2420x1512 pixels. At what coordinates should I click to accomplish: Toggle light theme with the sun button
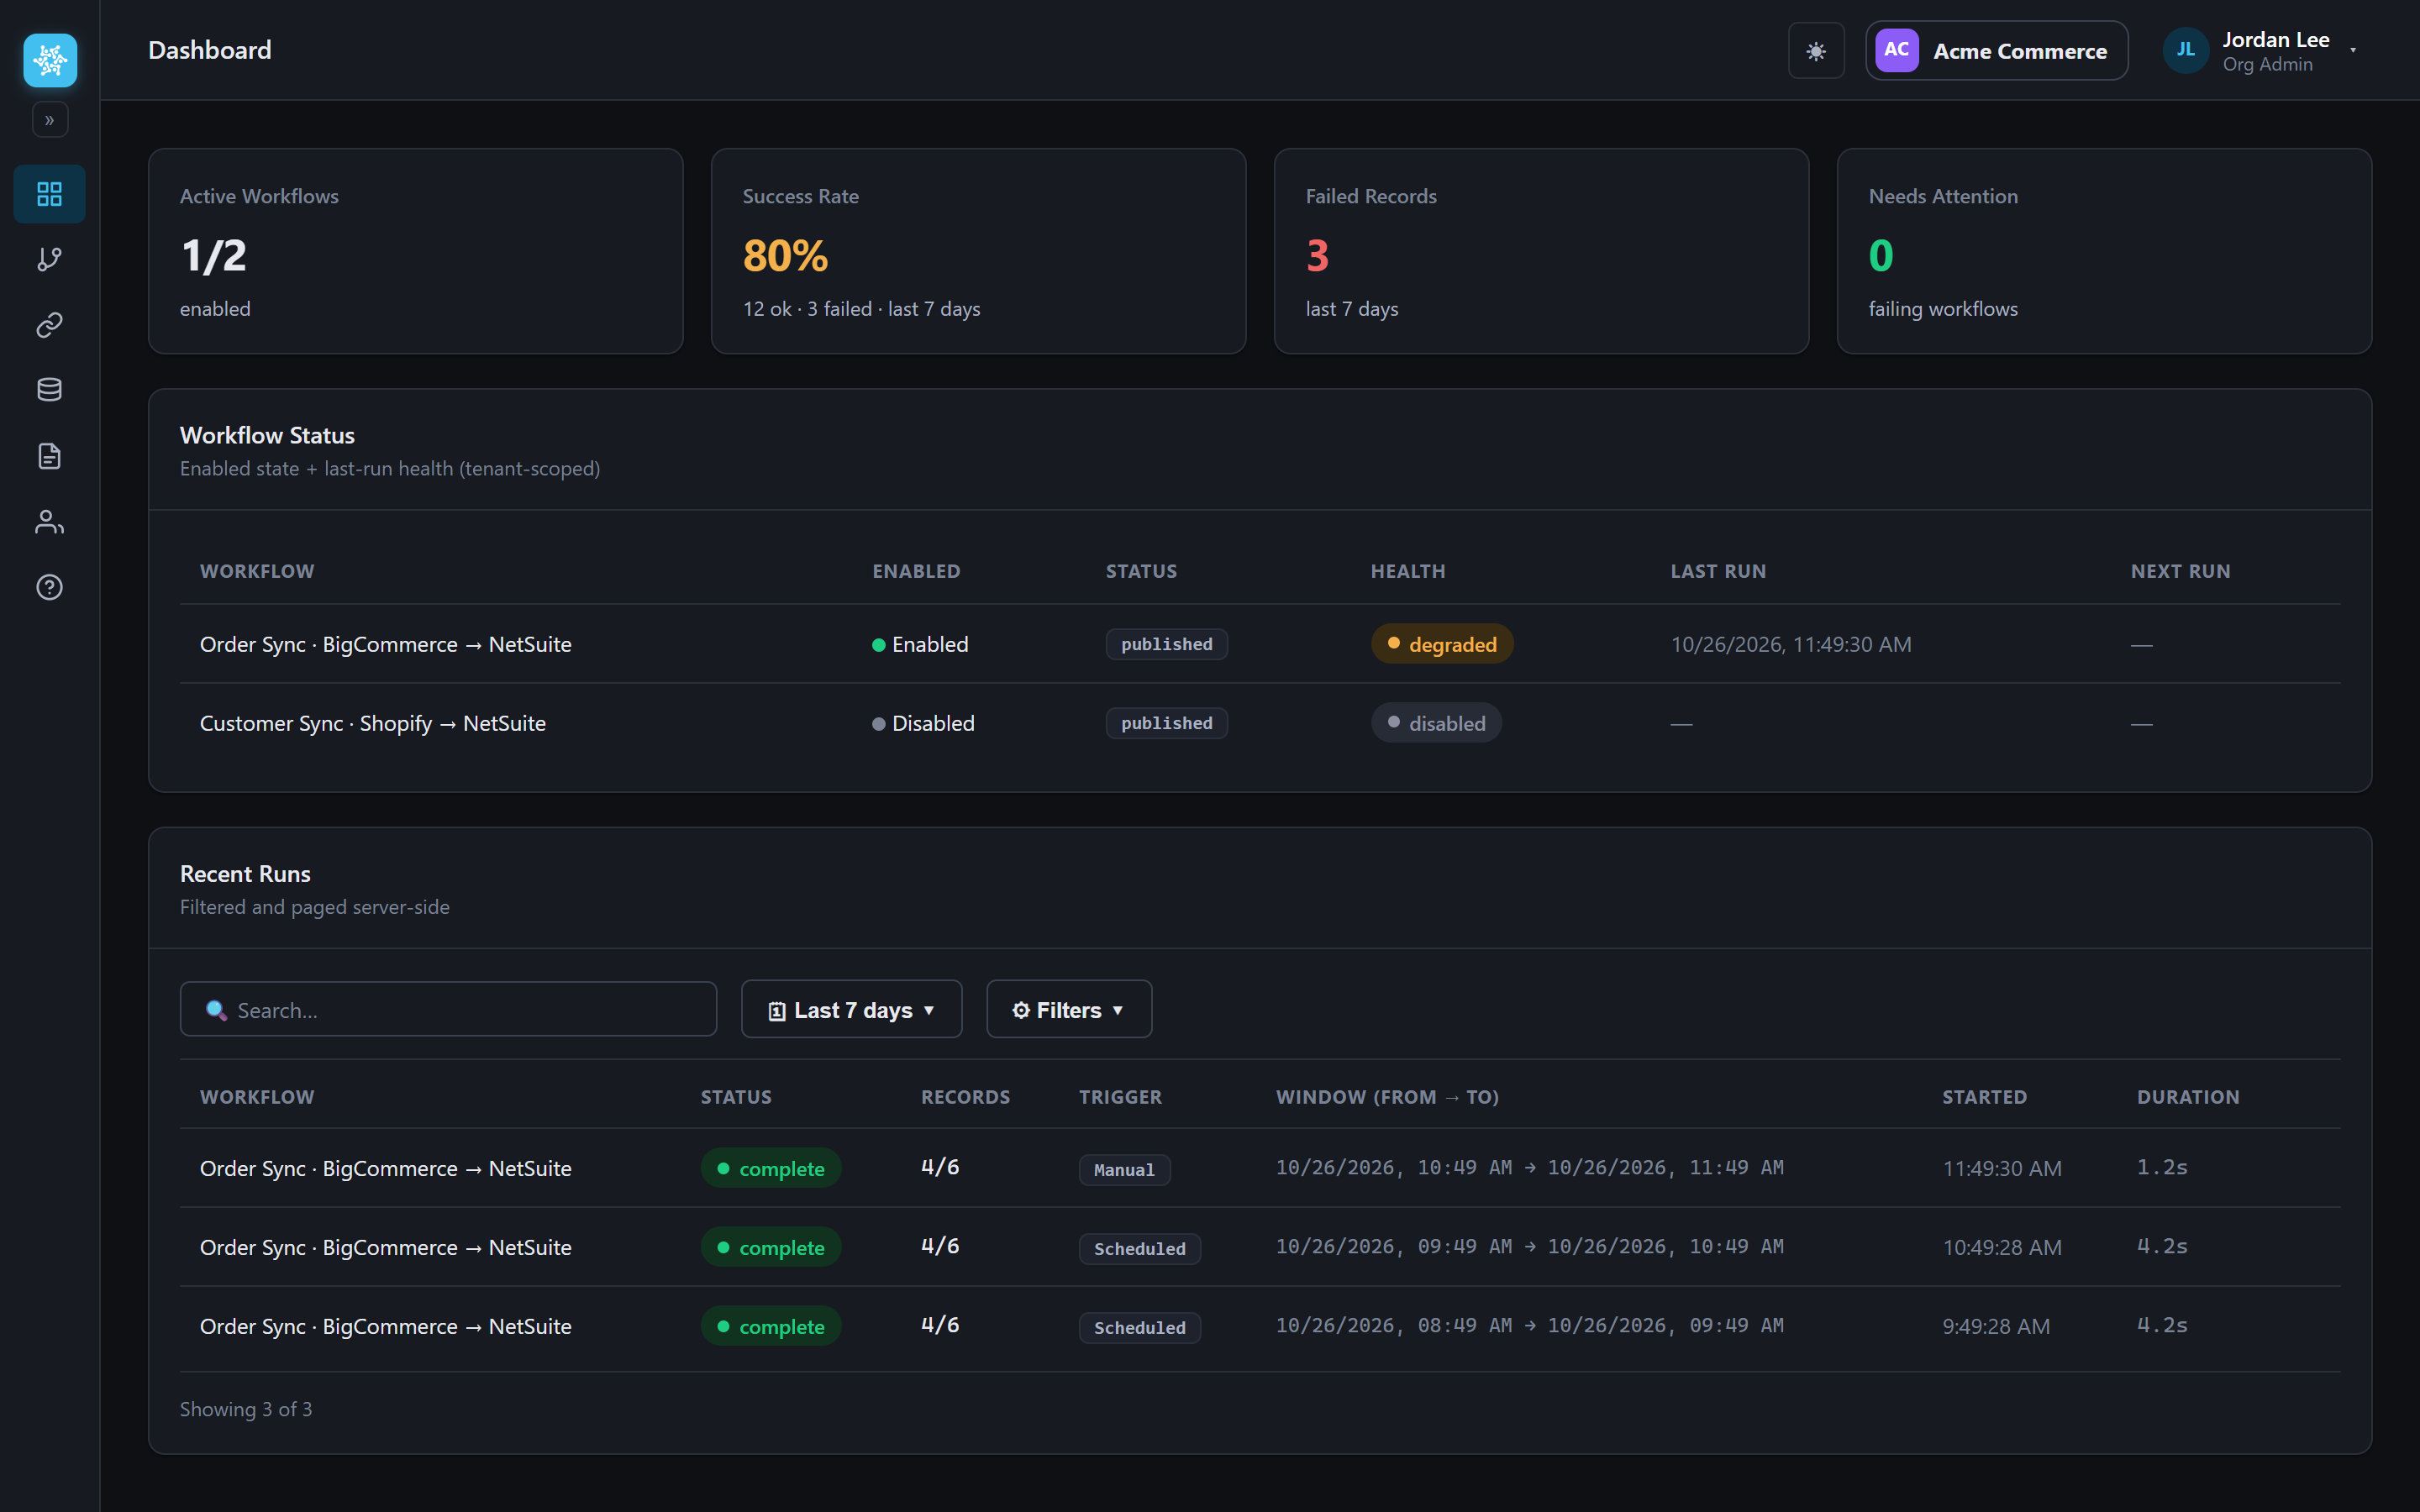click(x=1816, y=51)
